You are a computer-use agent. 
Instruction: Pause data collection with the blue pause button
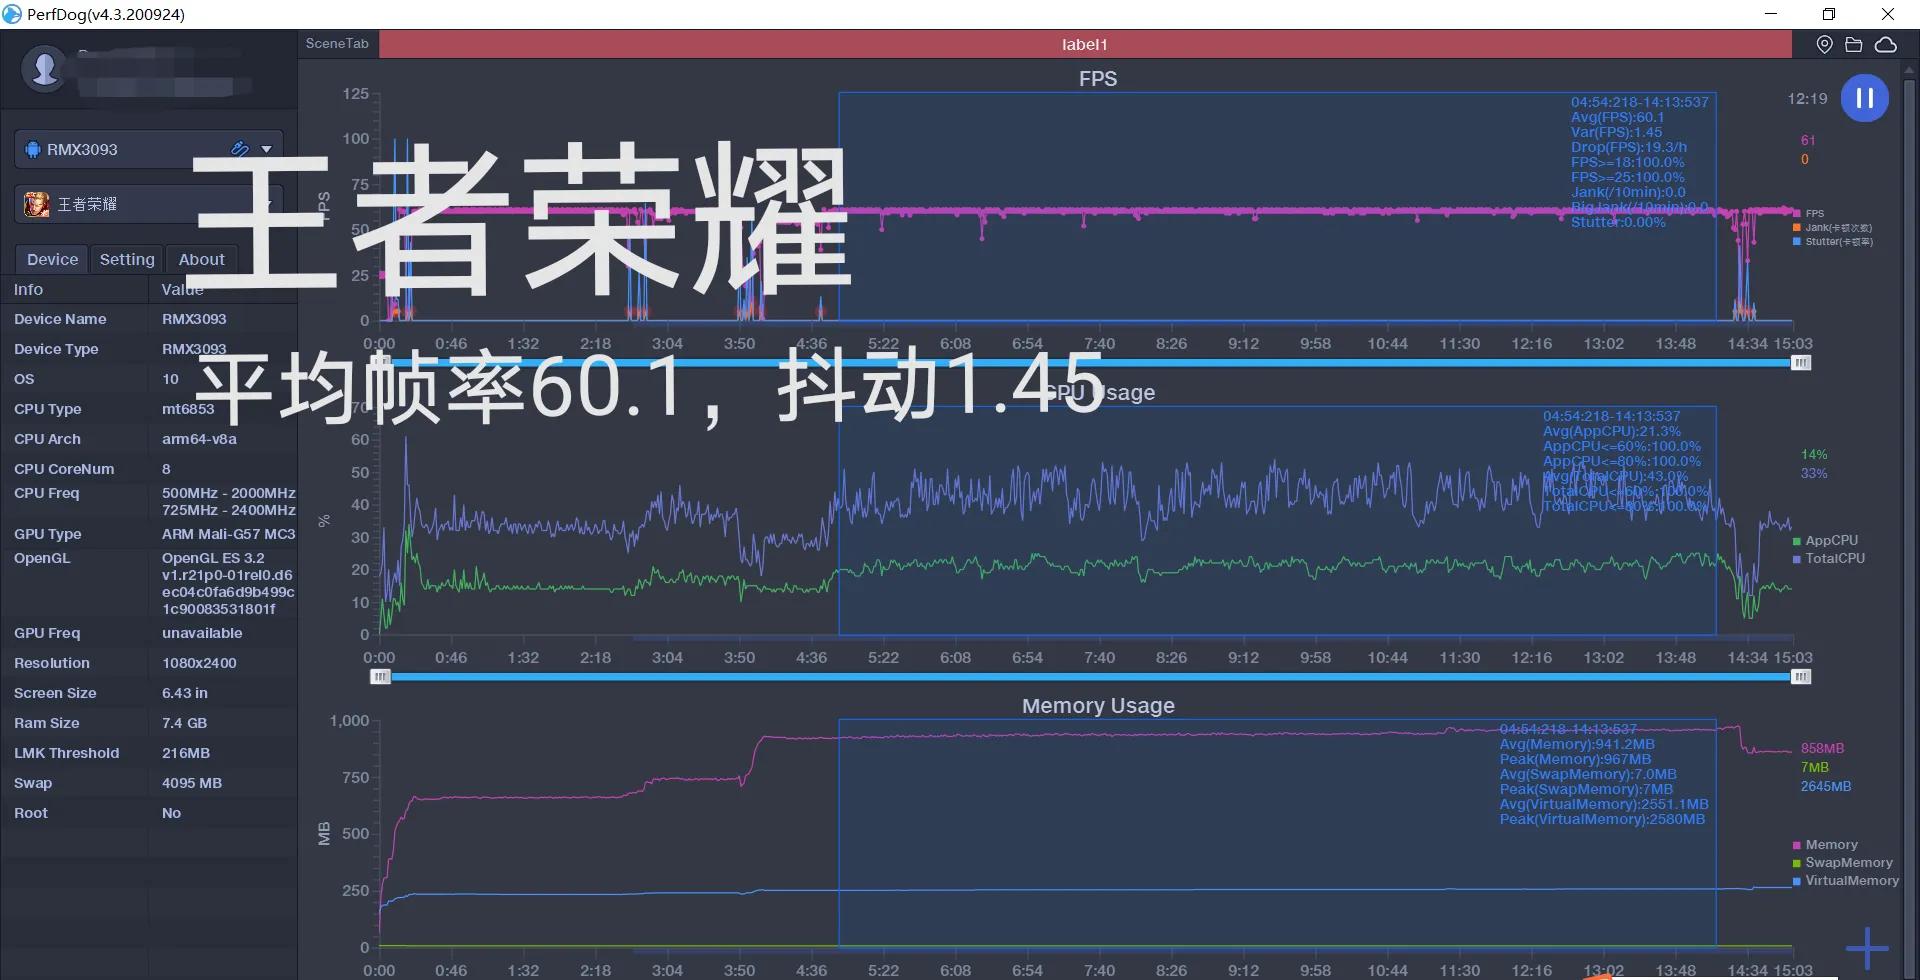point(1864,97)
